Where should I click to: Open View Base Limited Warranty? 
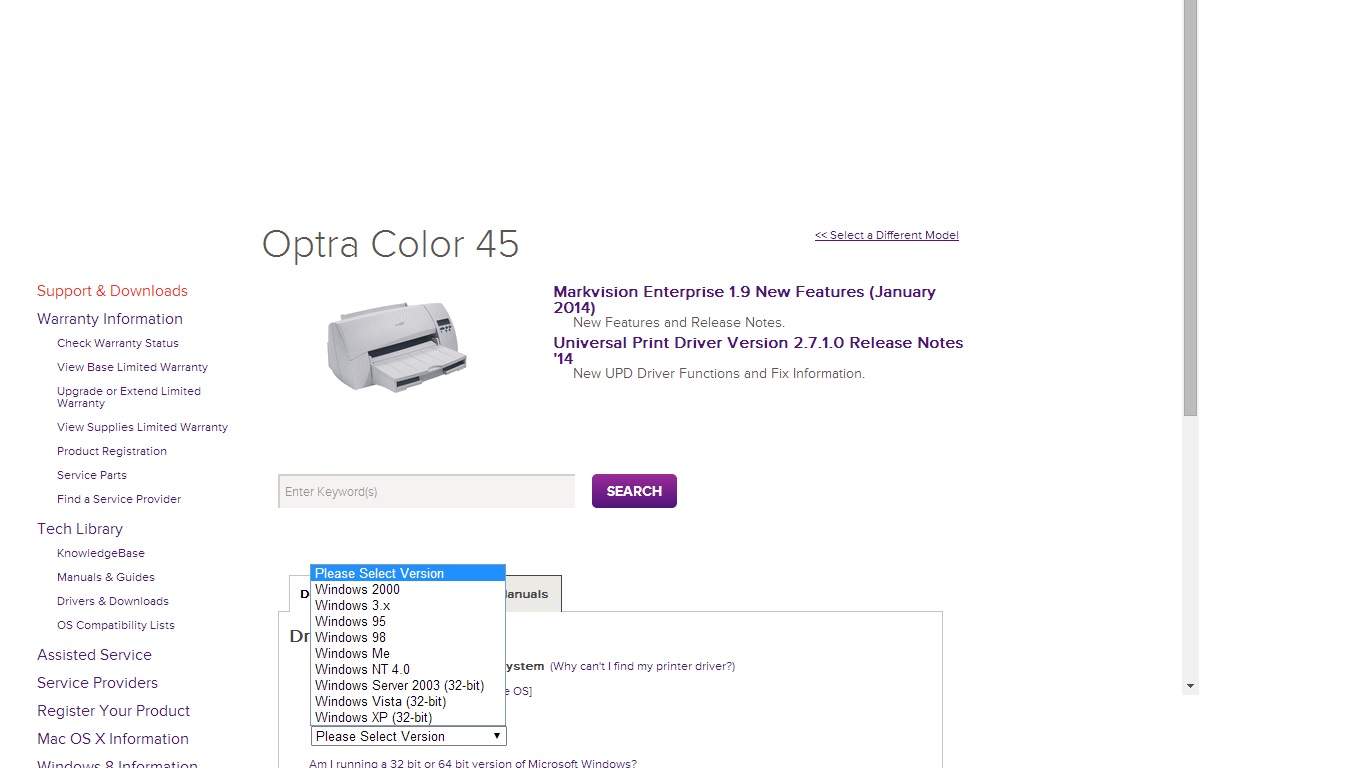click(x=132, y=367)
